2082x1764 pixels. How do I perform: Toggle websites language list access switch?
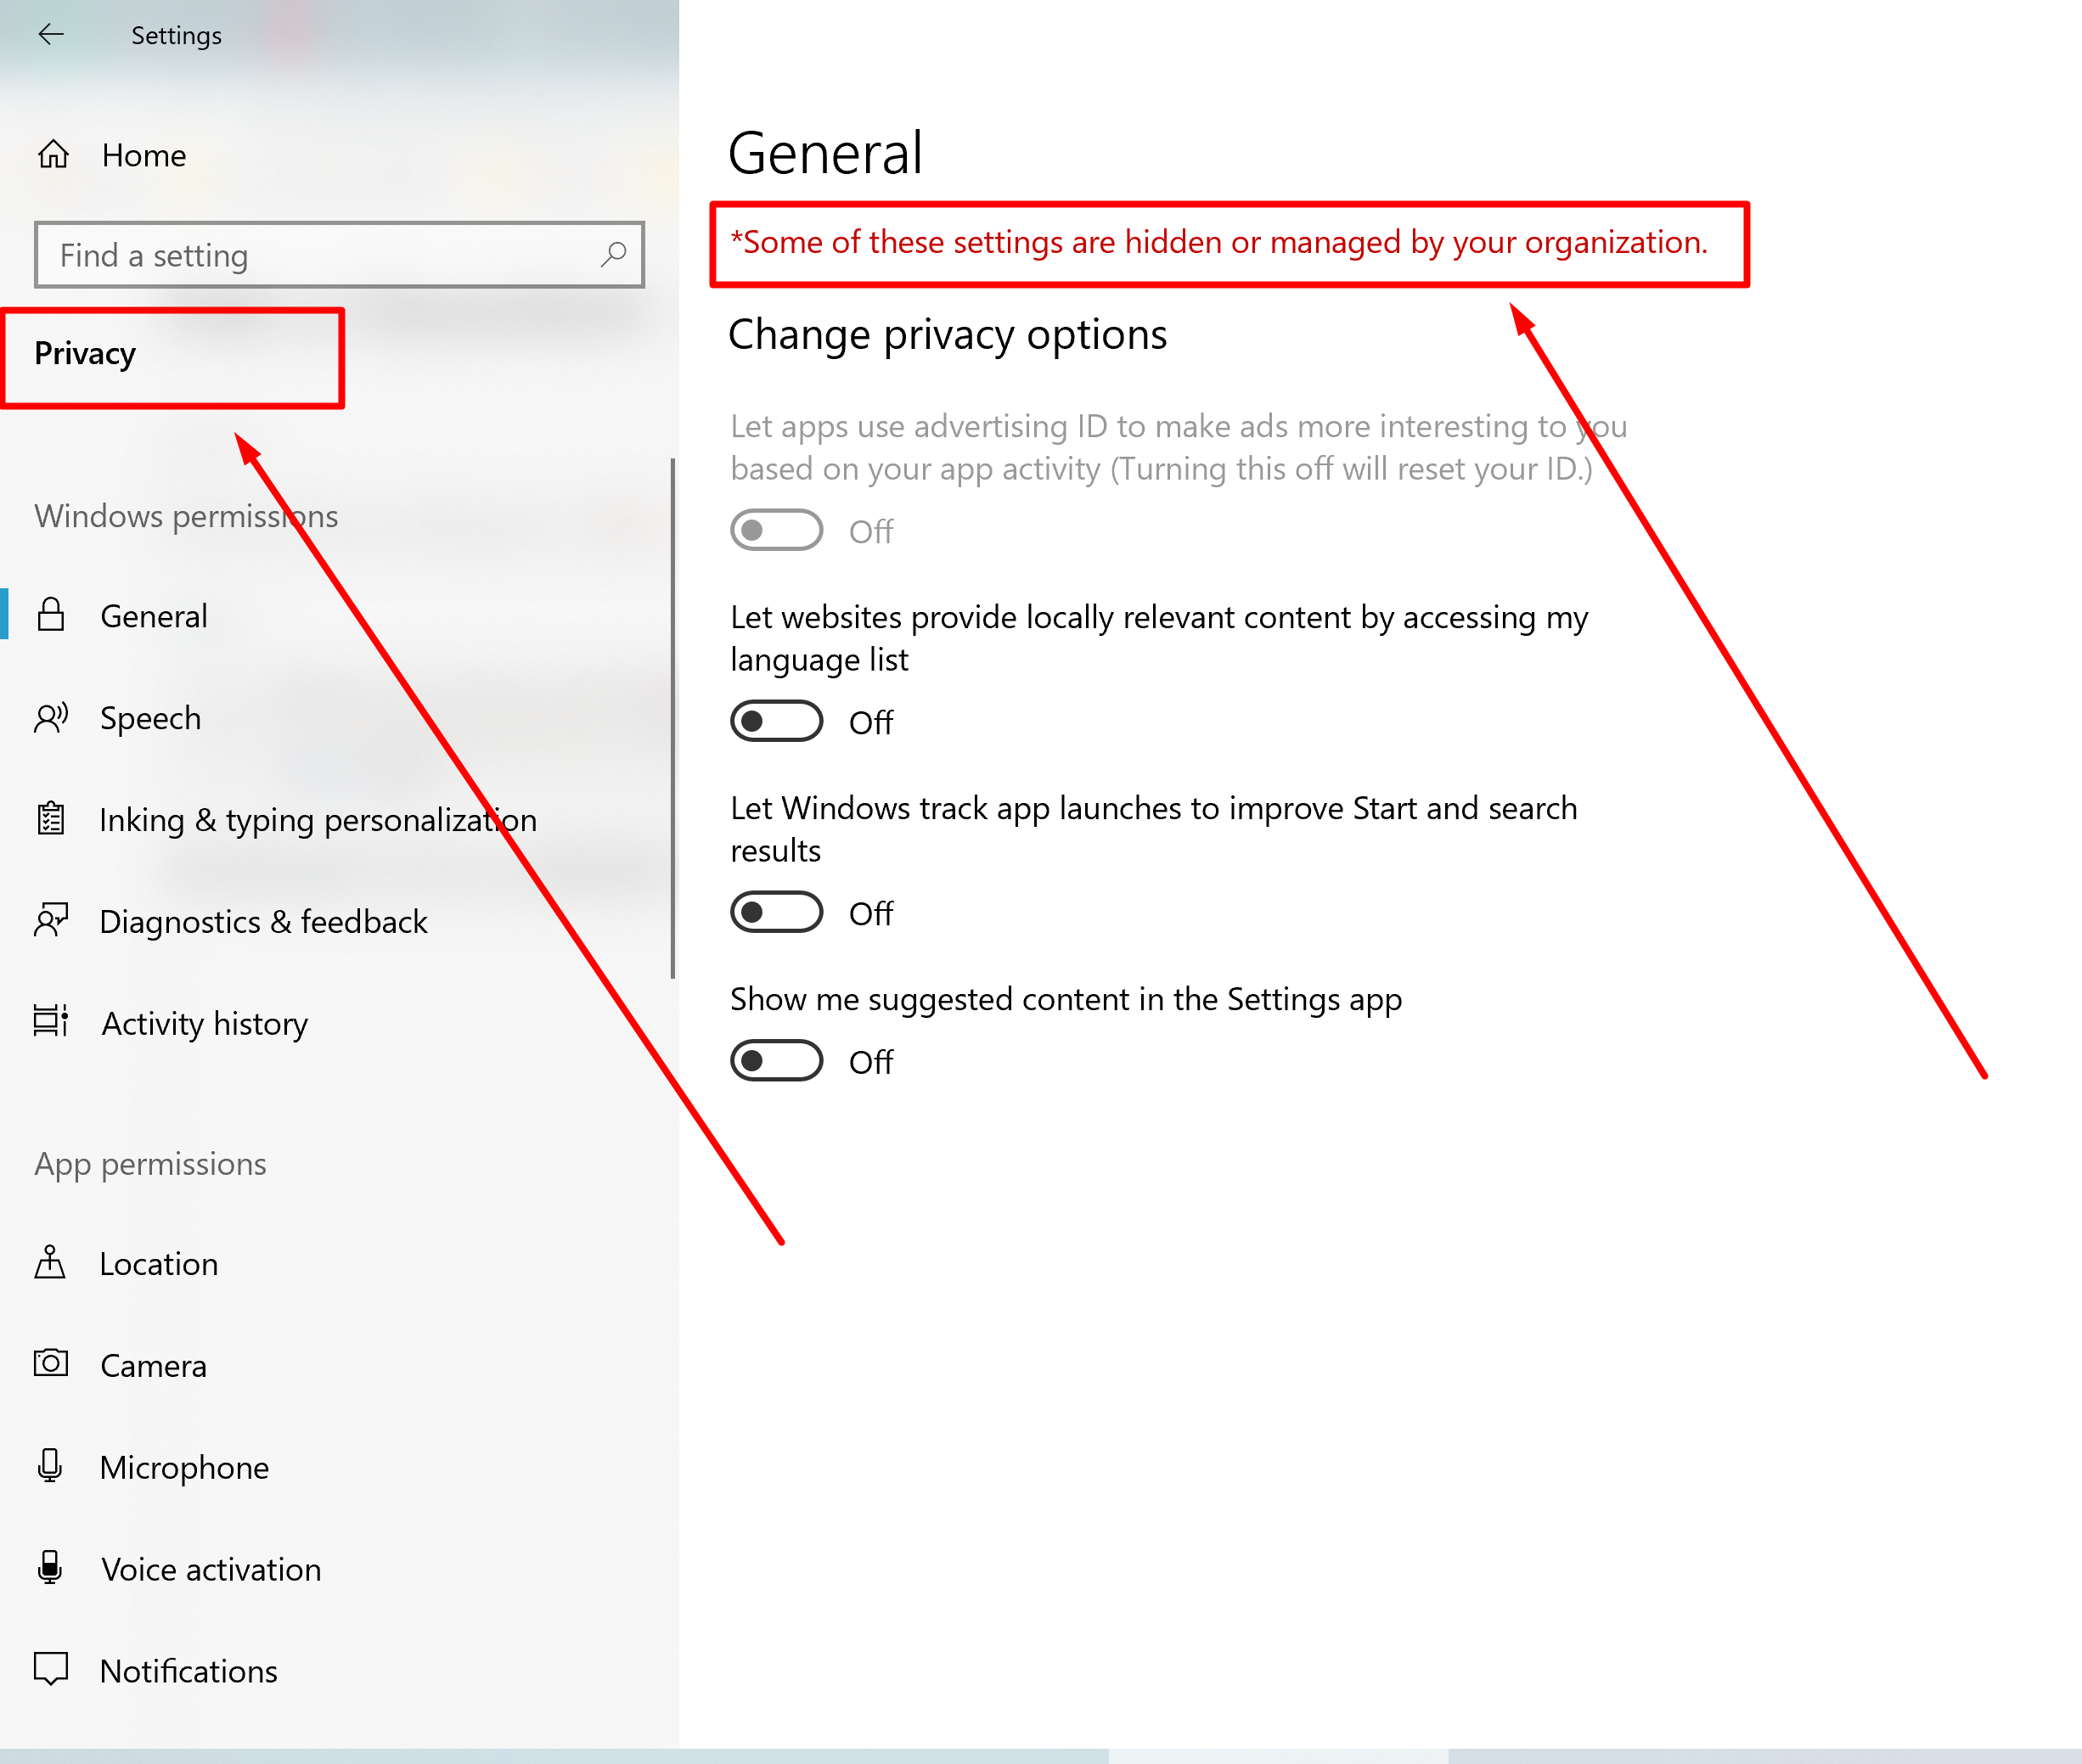[776, 721]
